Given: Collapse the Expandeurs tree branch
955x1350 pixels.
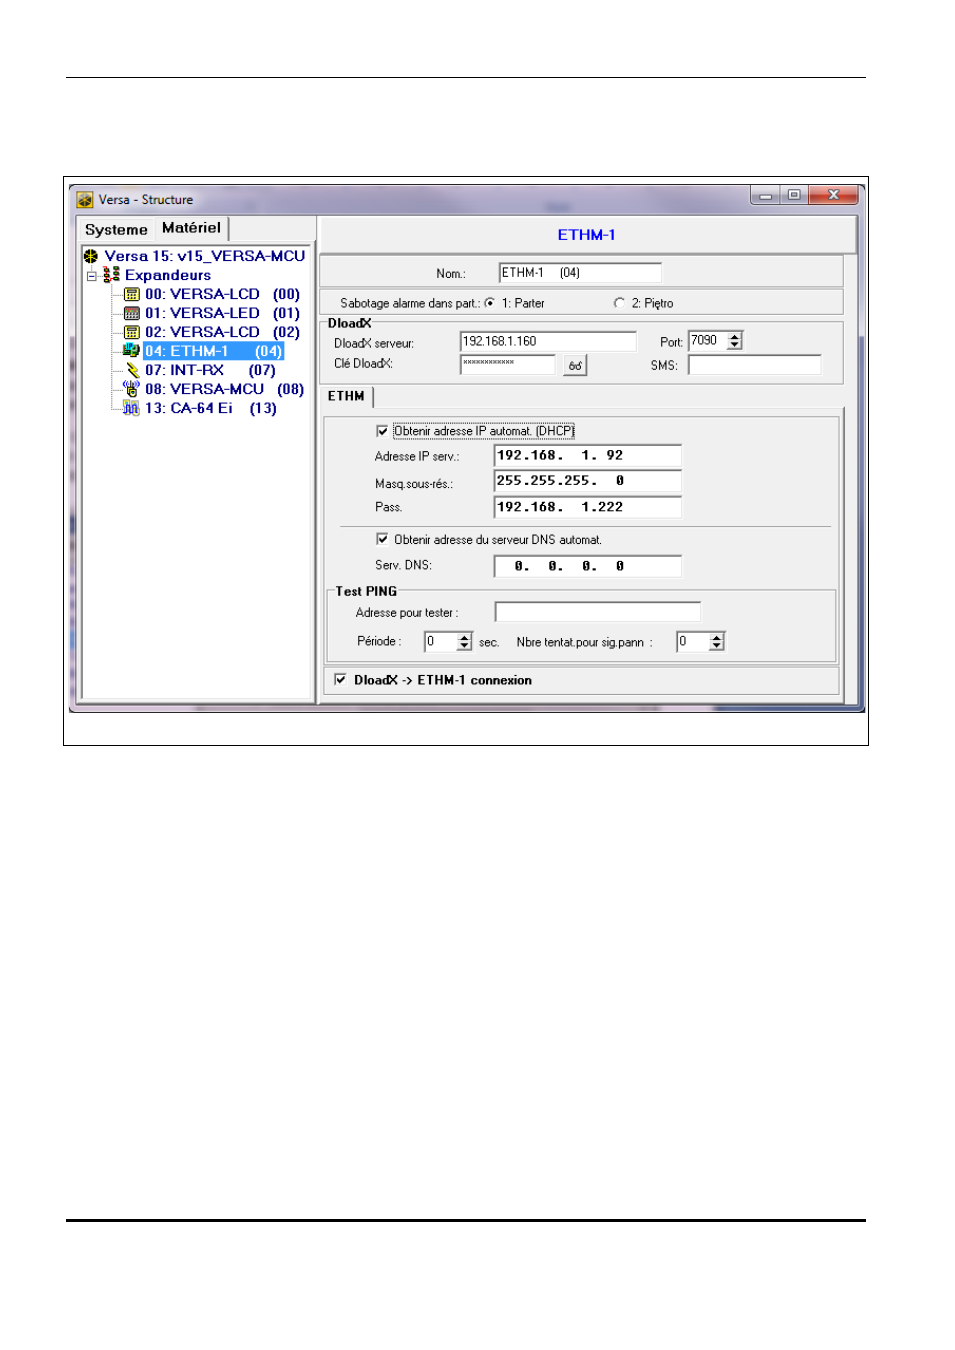Looking at the screenshot, I should click(x=92, y=276).
